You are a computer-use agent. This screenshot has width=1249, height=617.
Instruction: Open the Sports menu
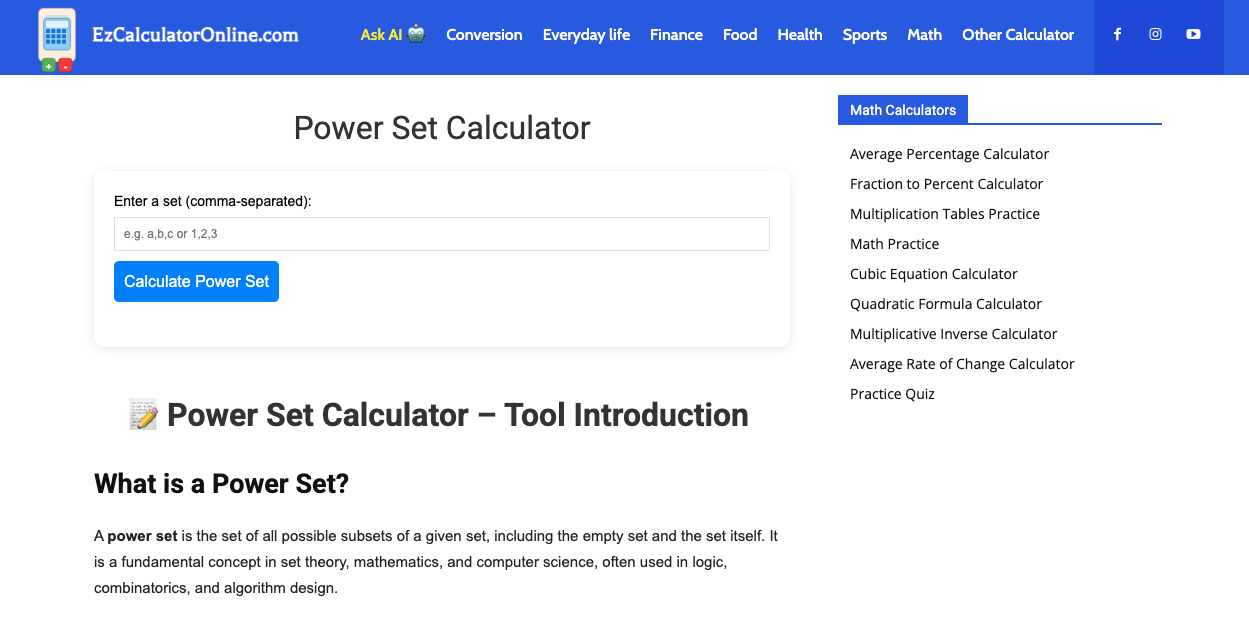(x=864, y=35)
